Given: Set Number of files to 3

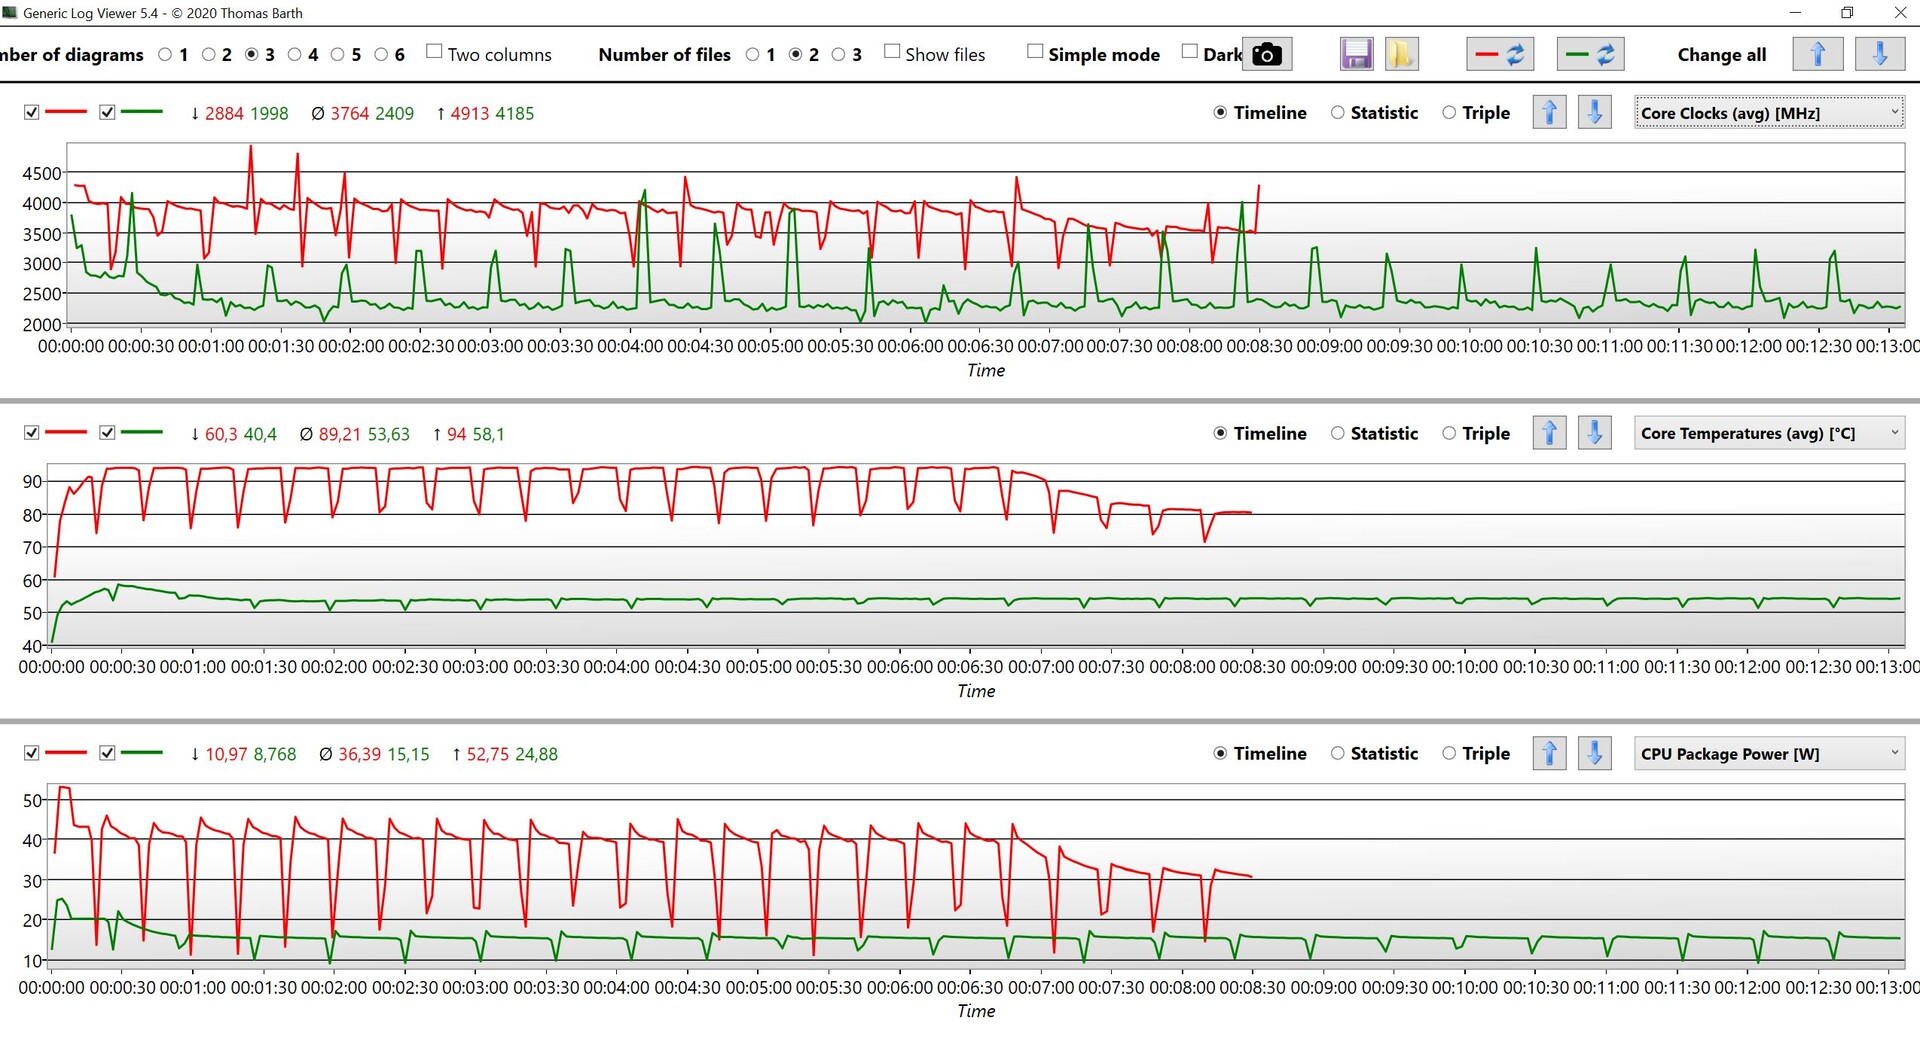Looking at the screenshot, I should [838, 55].
